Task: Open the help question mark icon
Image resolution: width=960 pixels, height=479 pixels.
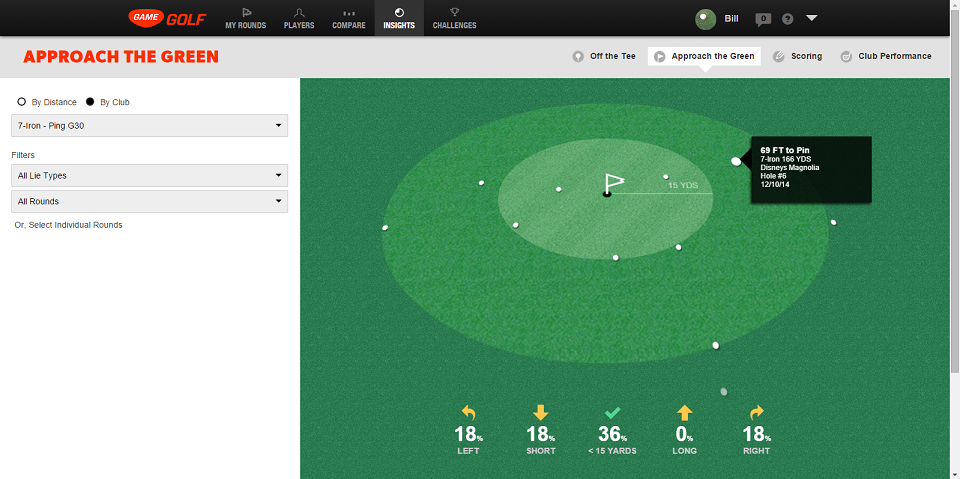Action: (788, 18)
